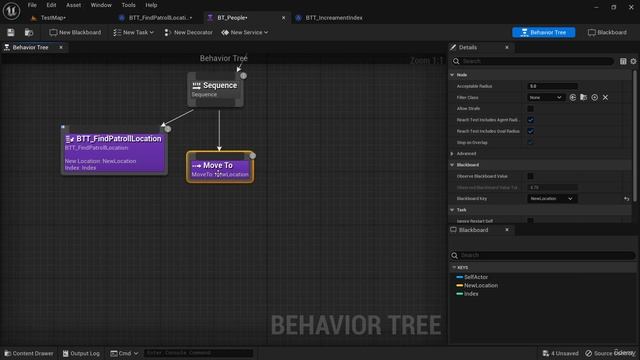Viewport: 640px width, 360px height.
Task: Open the Edit menu
Action: pos(51,5)
